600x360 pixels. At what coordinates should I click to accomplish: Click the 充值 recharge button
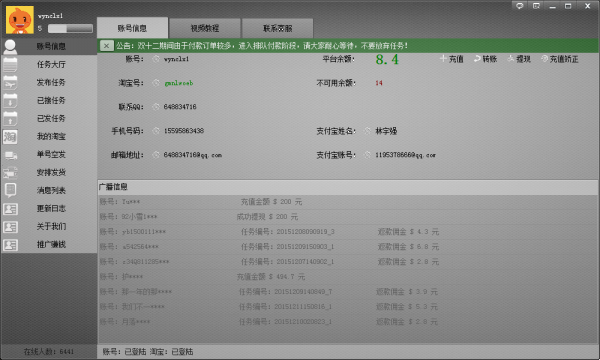click(452, 59)
